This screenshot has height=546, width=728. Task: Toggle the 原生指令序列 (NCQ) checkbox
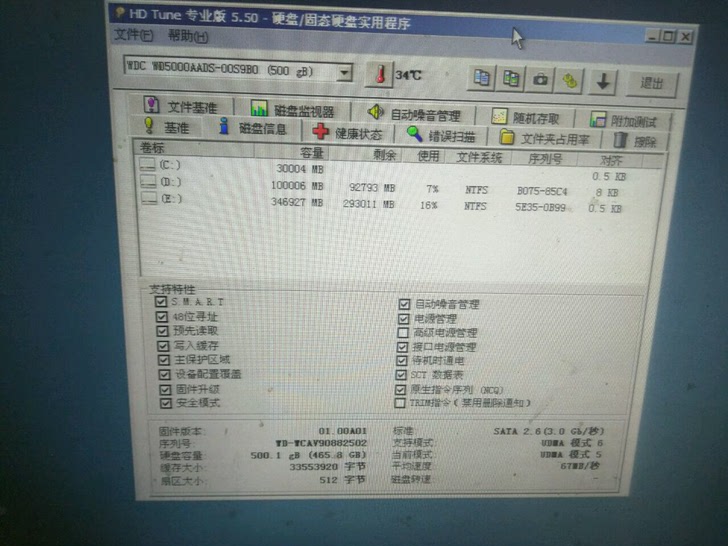click(400, 389)
